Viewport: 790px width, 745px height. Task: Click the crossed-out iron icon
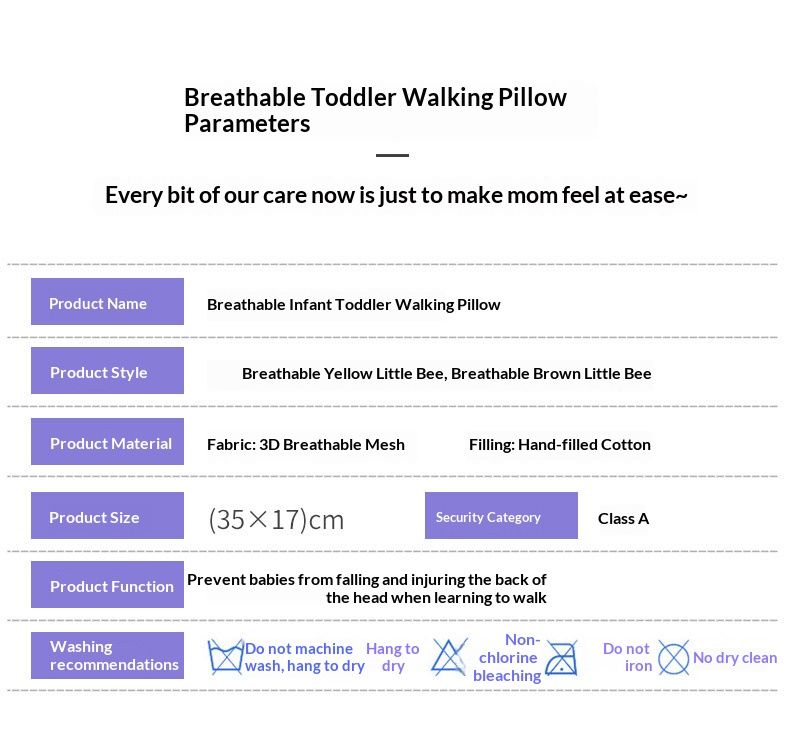tap(561, 658)
